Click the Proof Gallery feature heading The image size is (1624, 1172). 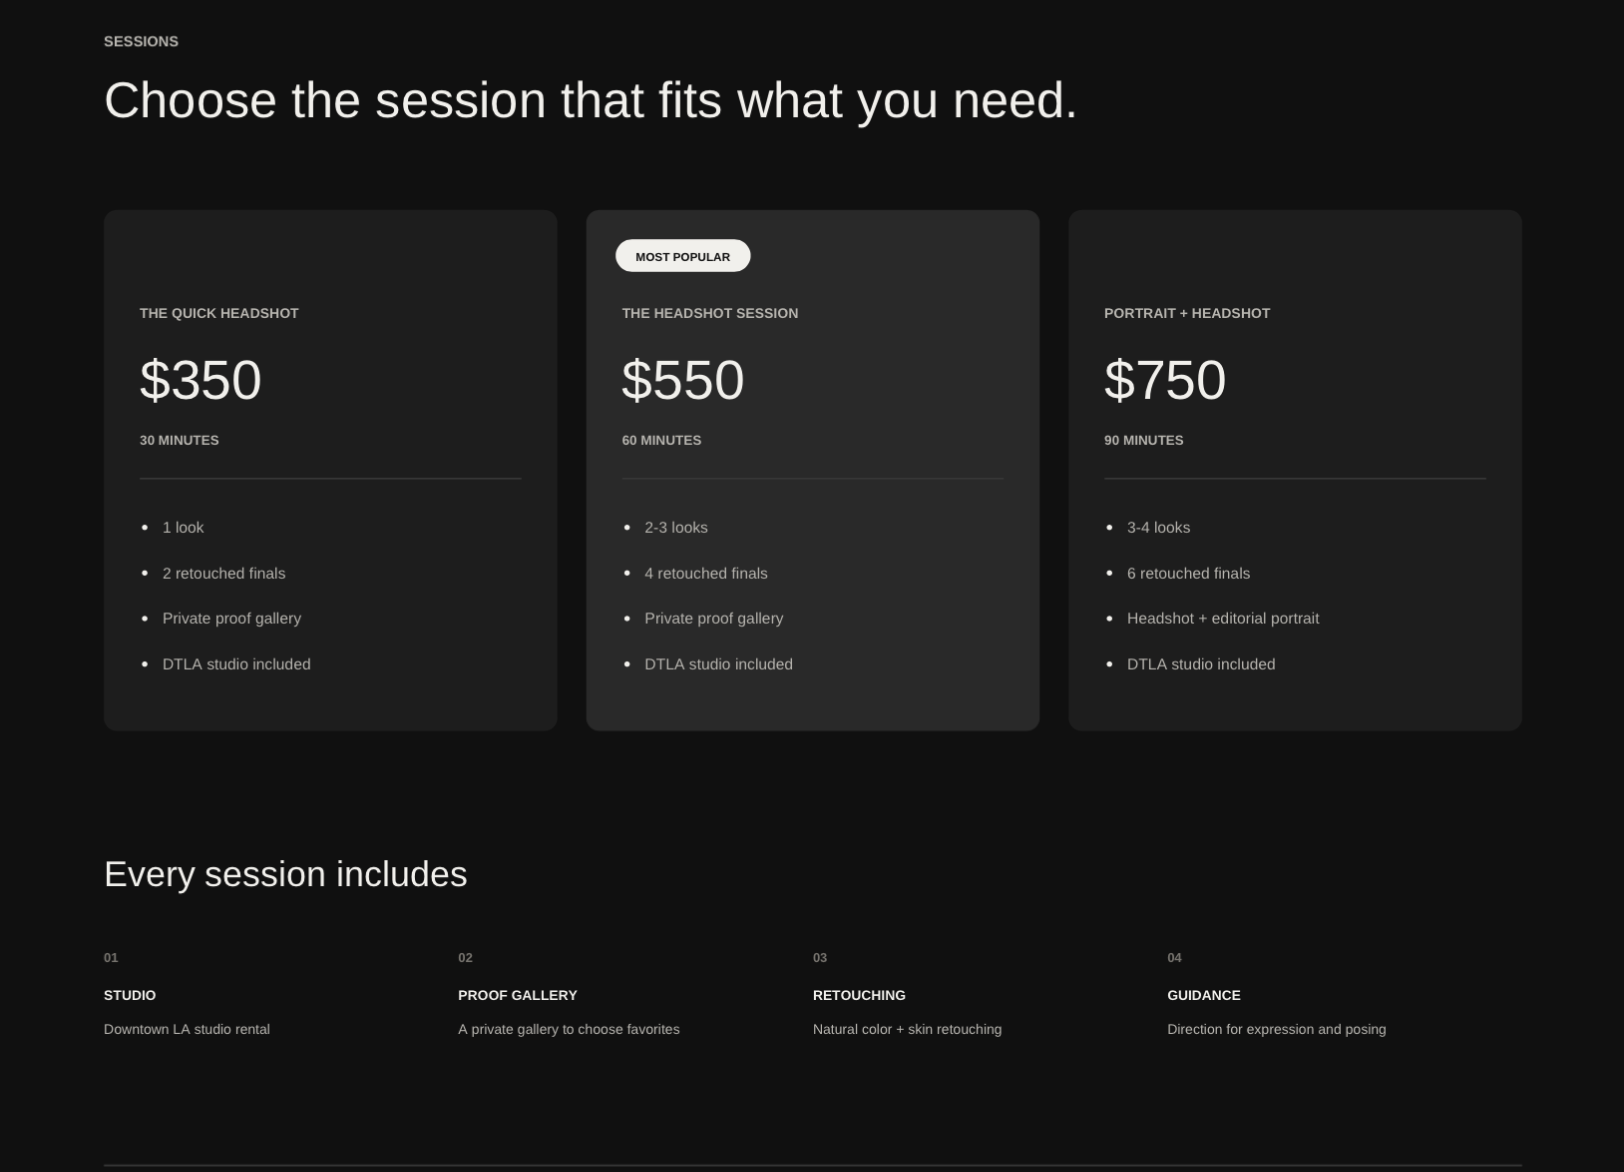(x=518, y=995)
